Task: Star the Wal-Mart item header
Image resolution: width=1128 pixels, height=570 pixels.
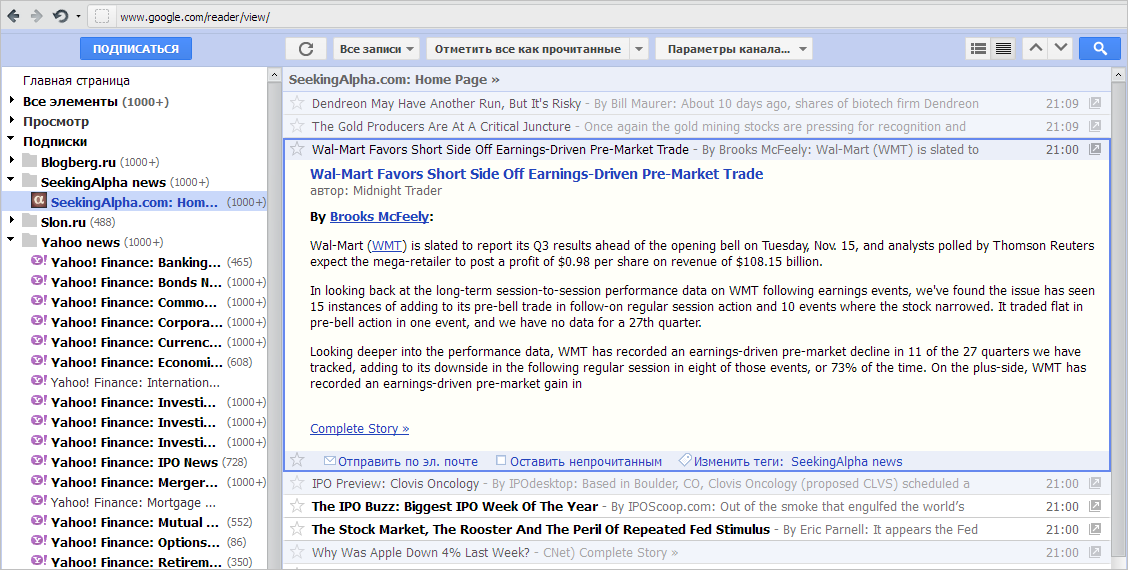Action: point(297,149)
